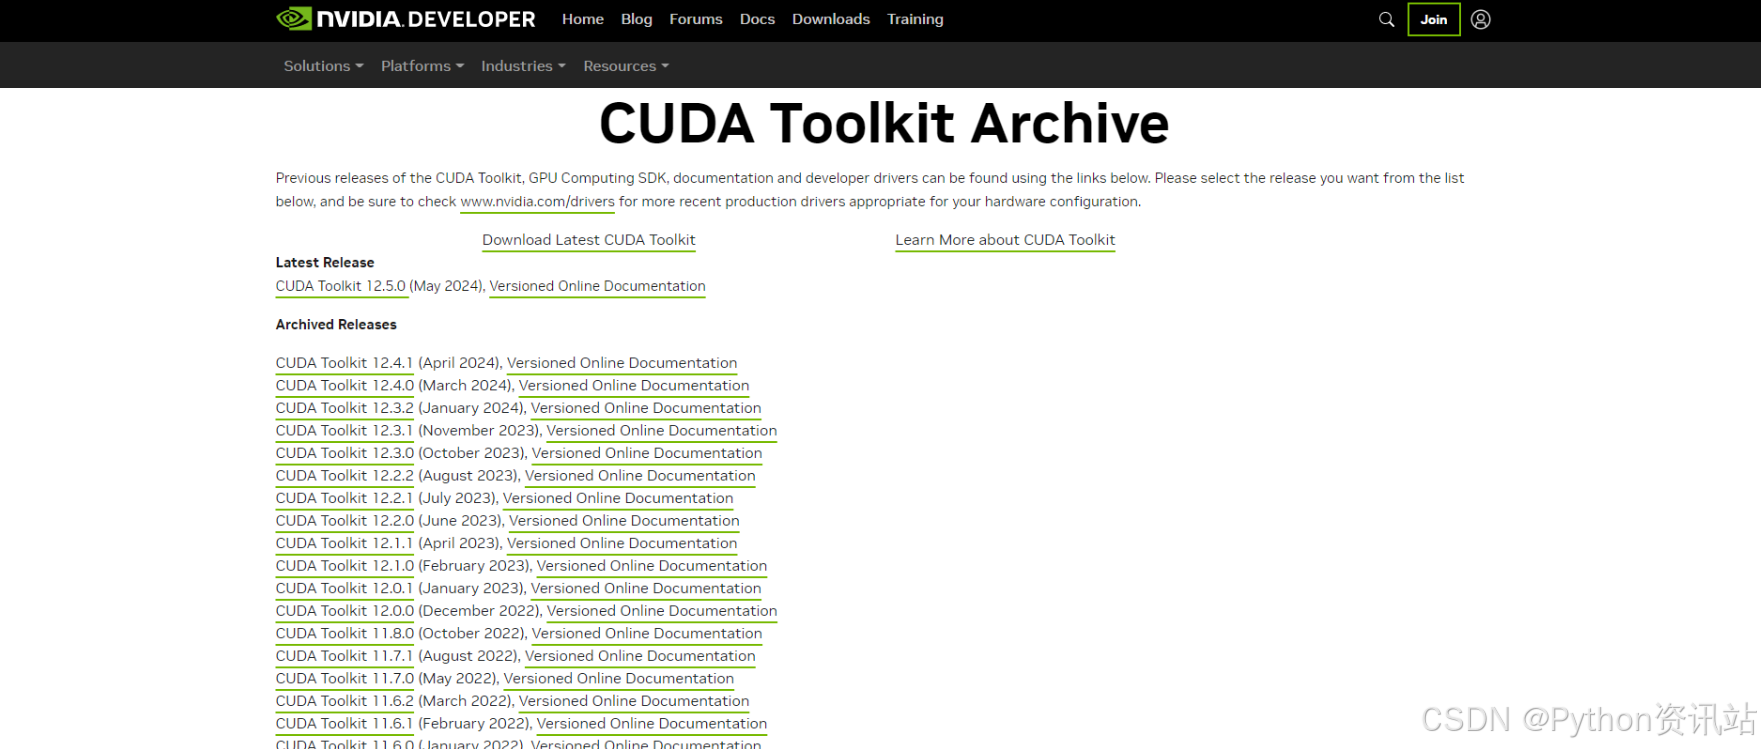This screenshot has width=1761, height=749.
Task: Open CUDA Toolkit 11.6.1 link
Action: (344, 723)
